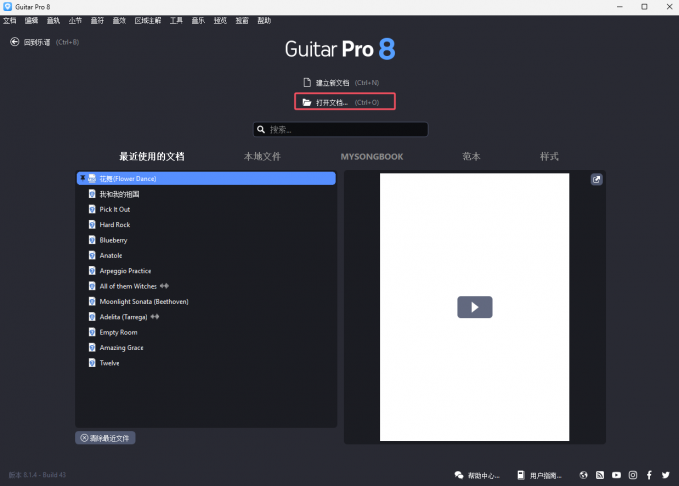This screenshot has width=679, height=486.
Task: Select Moonlight Sonata (Beethoven) file
Action: pos(206,301)
